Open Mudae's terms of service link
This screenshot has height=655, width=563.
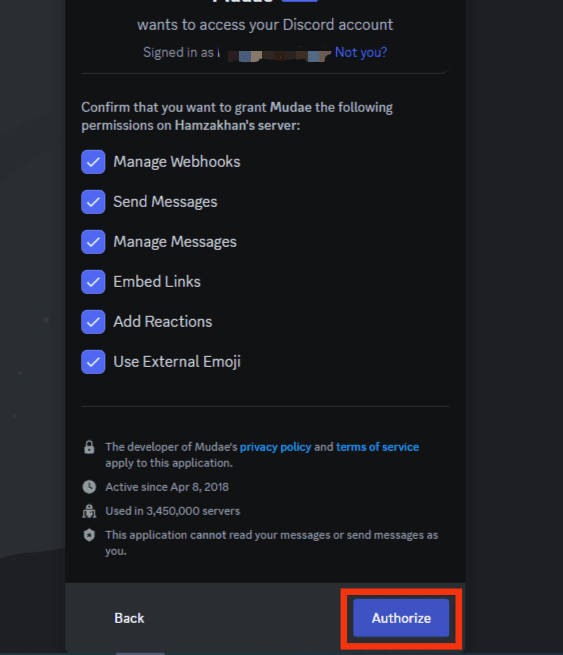377,447
